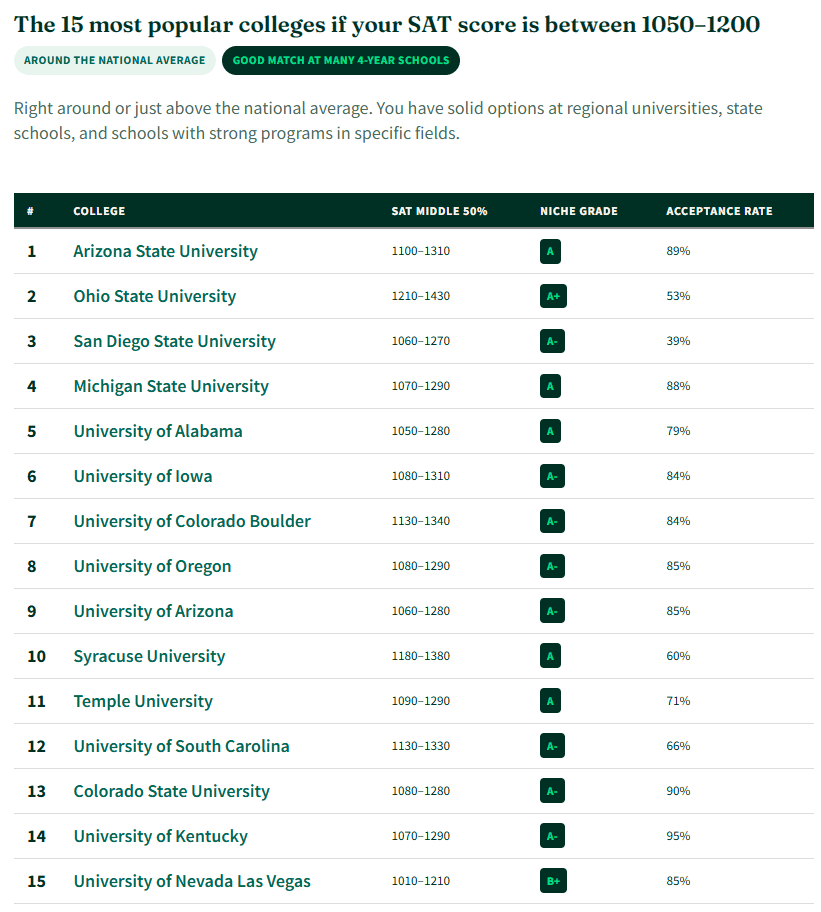Click the 95% acceptance rate value
The height and width of the screenshot is (912, 821).
pos(678,836)
